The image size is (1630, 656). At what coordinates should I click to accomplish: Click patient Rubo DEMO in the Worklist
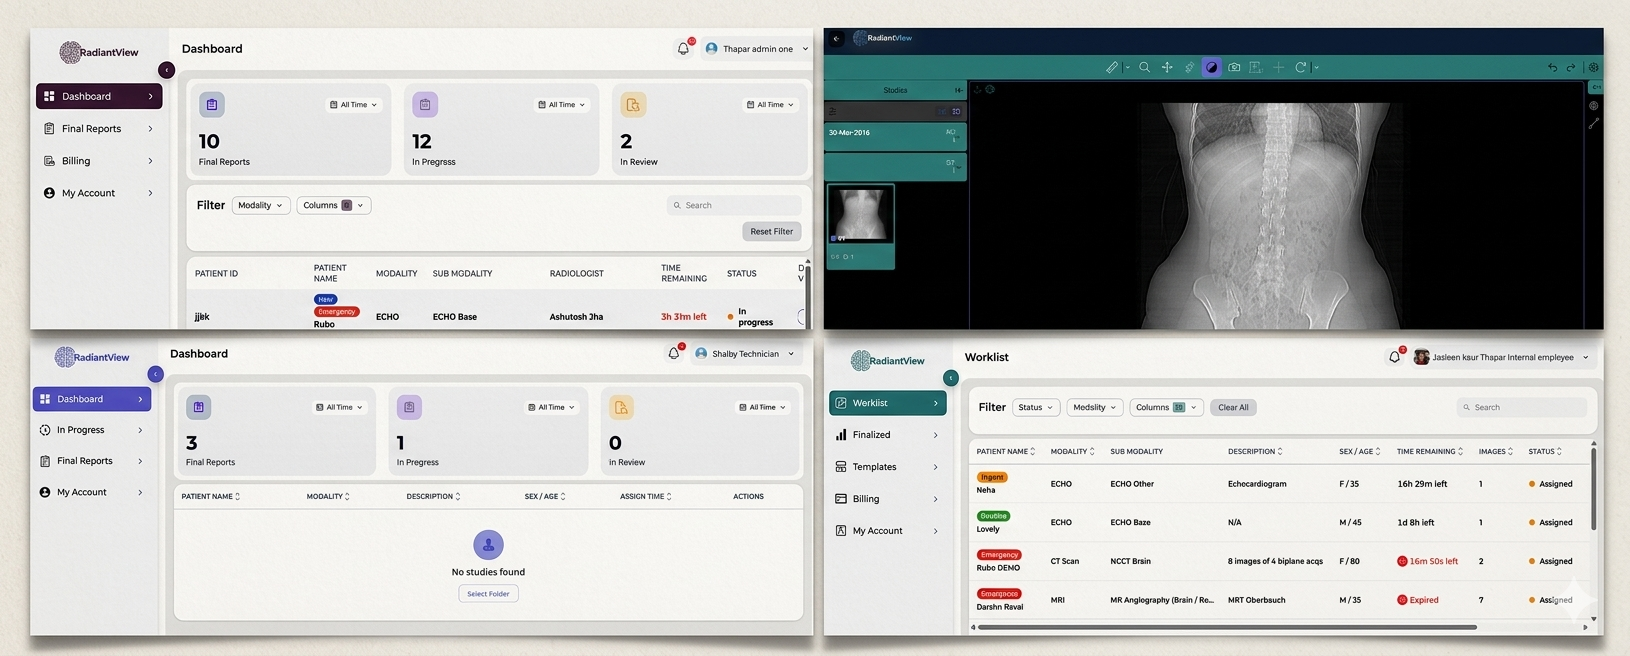(998, 568)
